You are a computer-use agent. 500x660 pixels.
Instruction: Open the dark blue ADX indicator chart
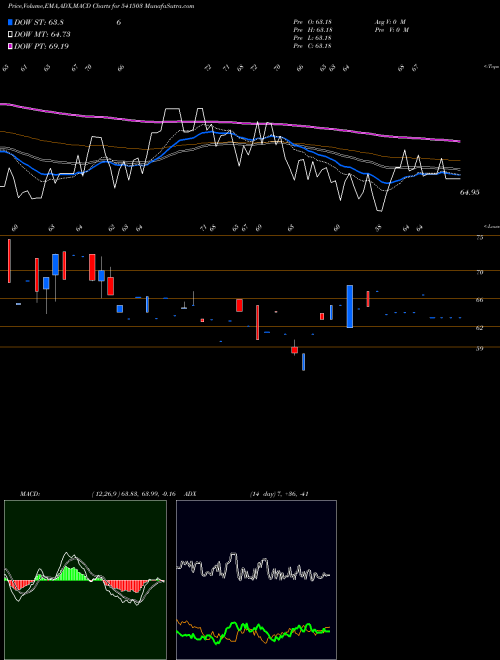[x=256, y=580]
